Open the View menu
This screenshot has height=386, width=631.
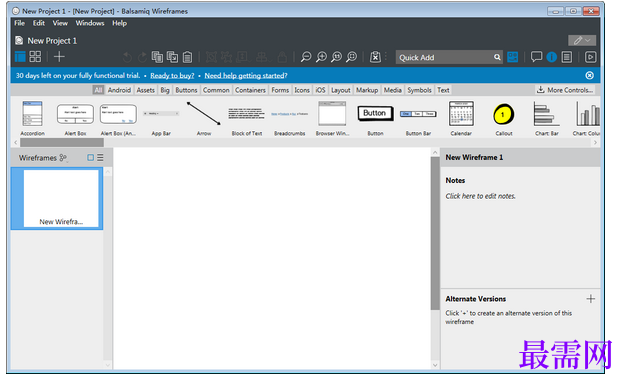[x=60, y=23]
